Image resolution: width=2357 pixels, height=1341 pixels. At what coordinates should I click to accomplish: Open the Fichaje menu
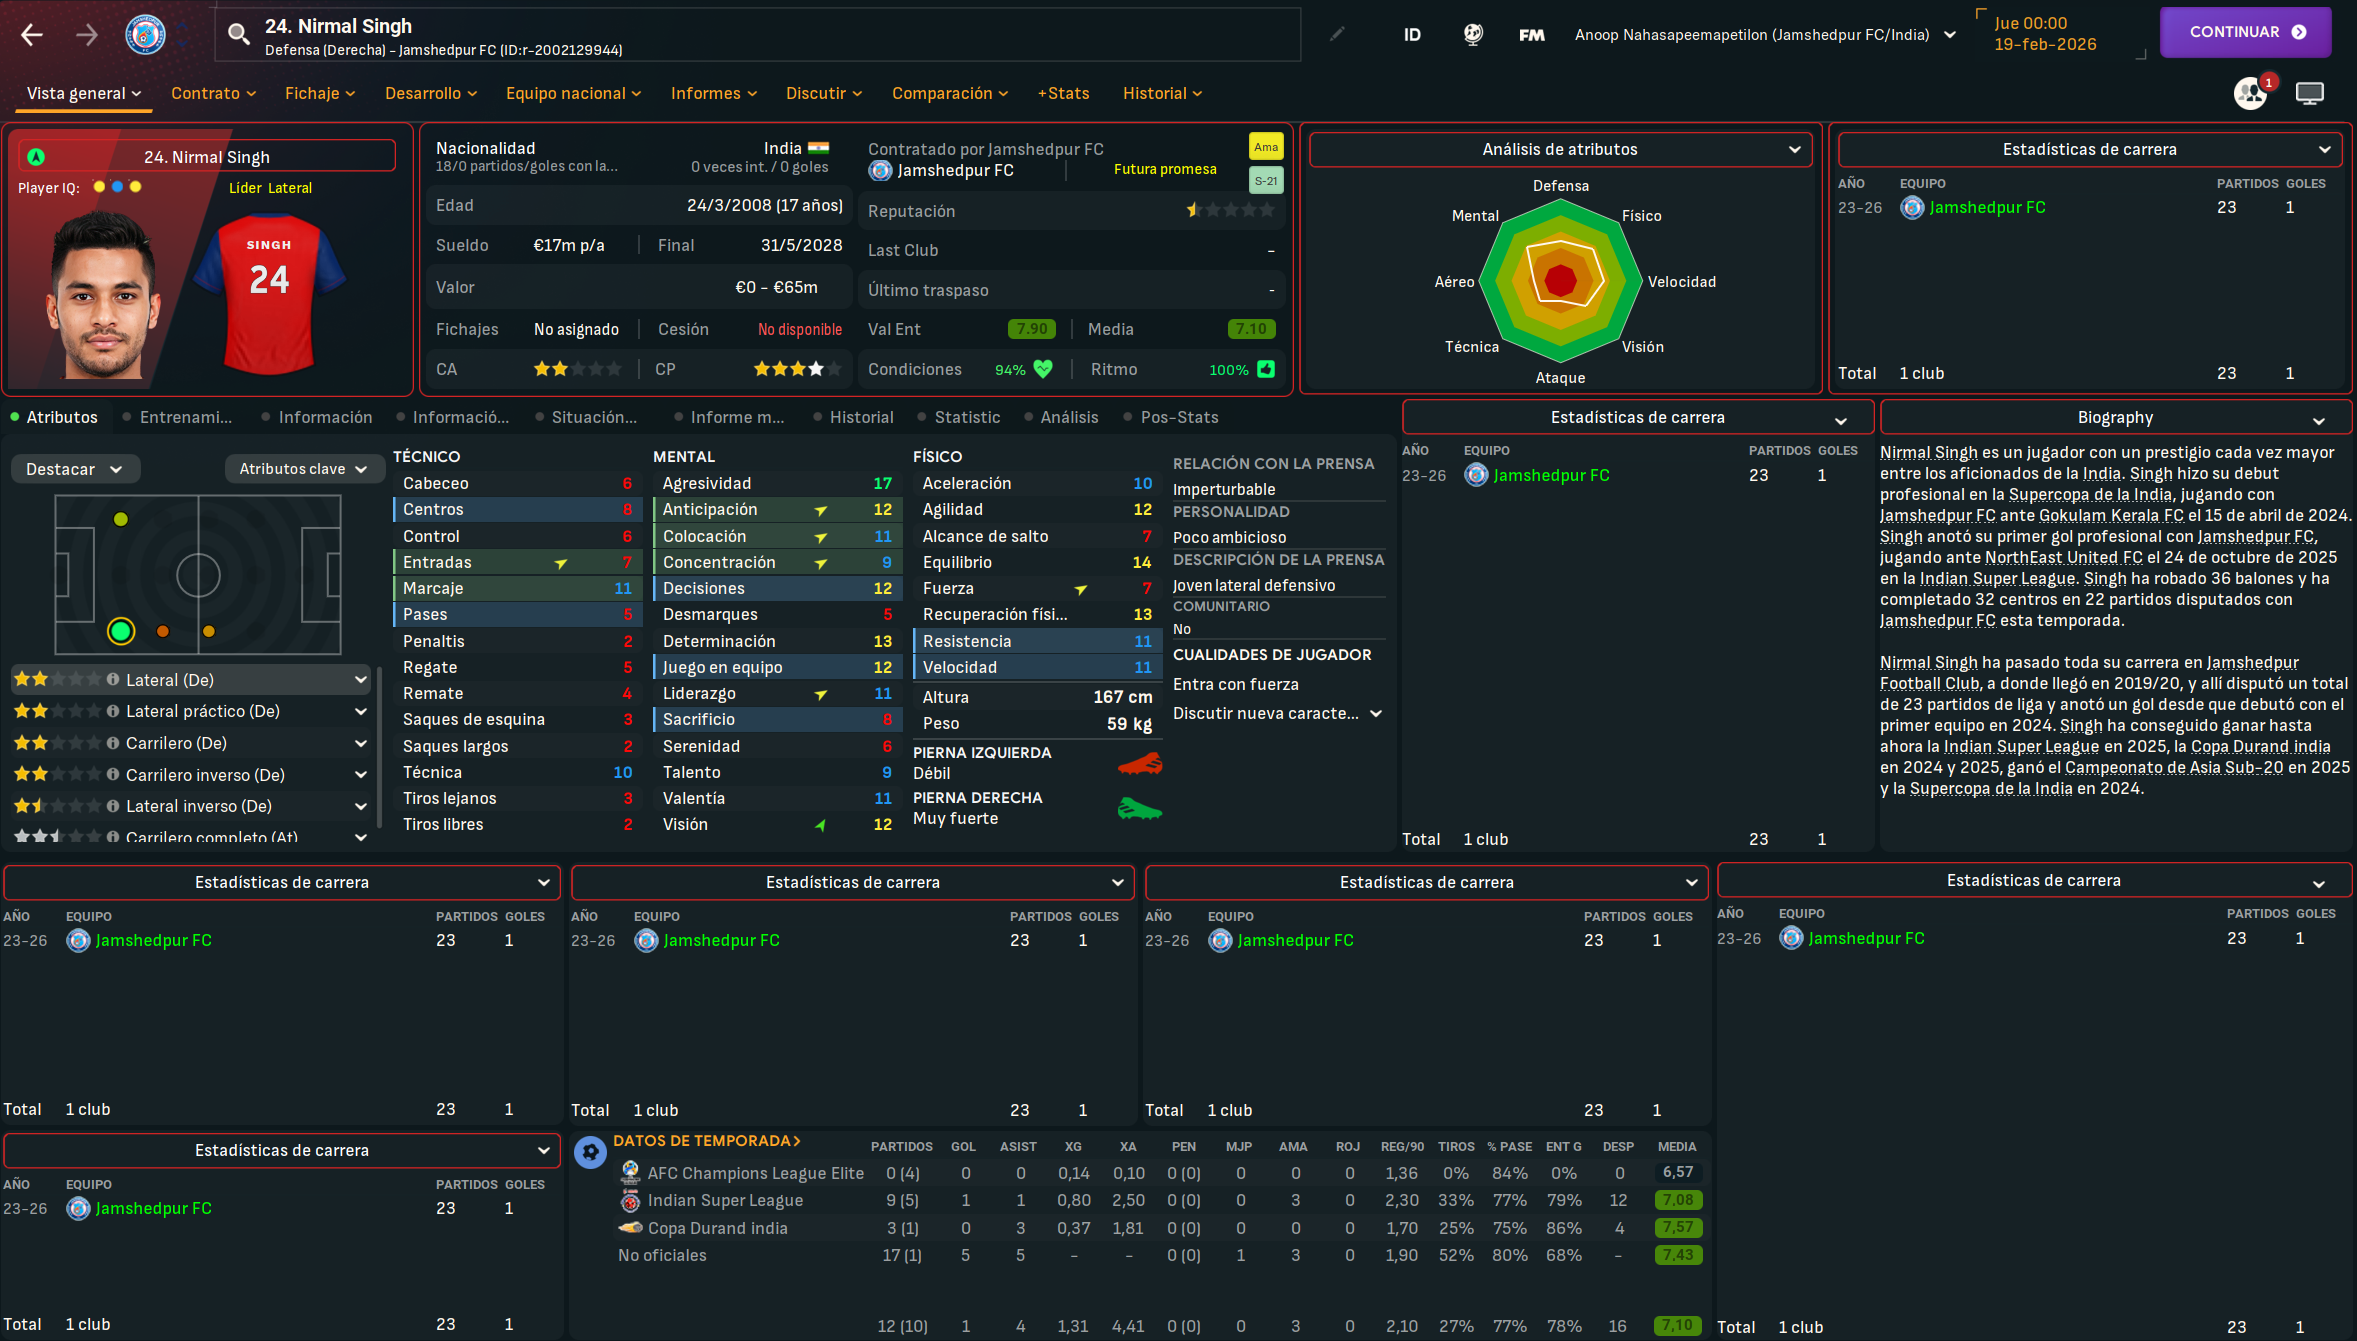(320, 93)
